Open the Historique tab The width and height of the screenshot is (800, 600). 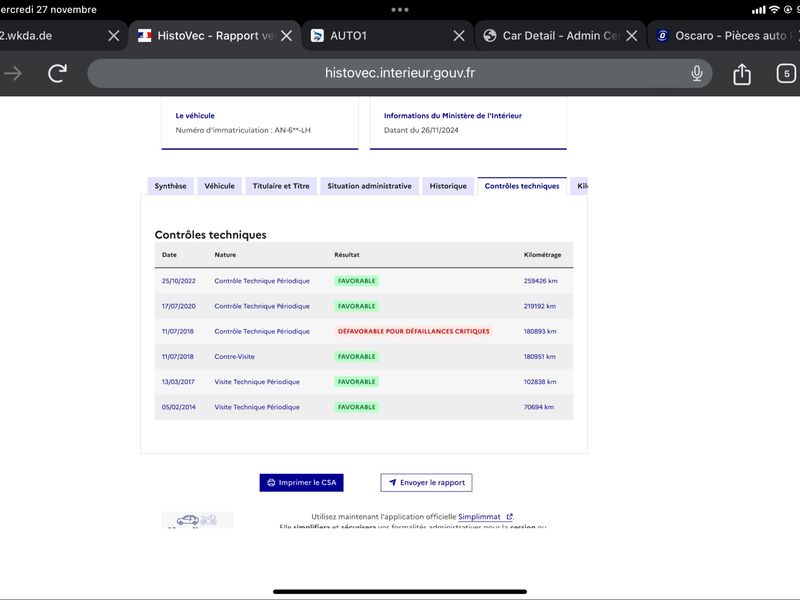[x=448, y=186]
